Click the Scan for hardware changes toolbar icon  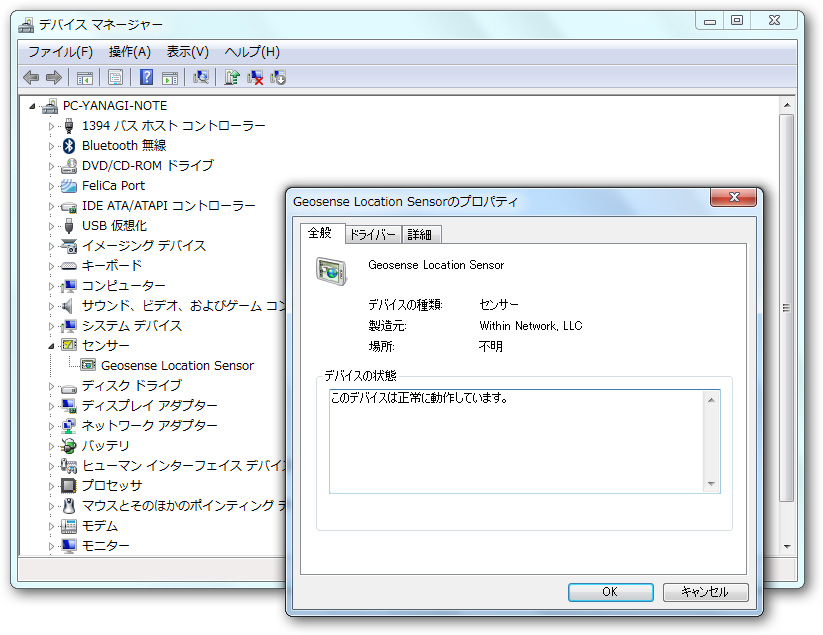click(x=200, y=78)
